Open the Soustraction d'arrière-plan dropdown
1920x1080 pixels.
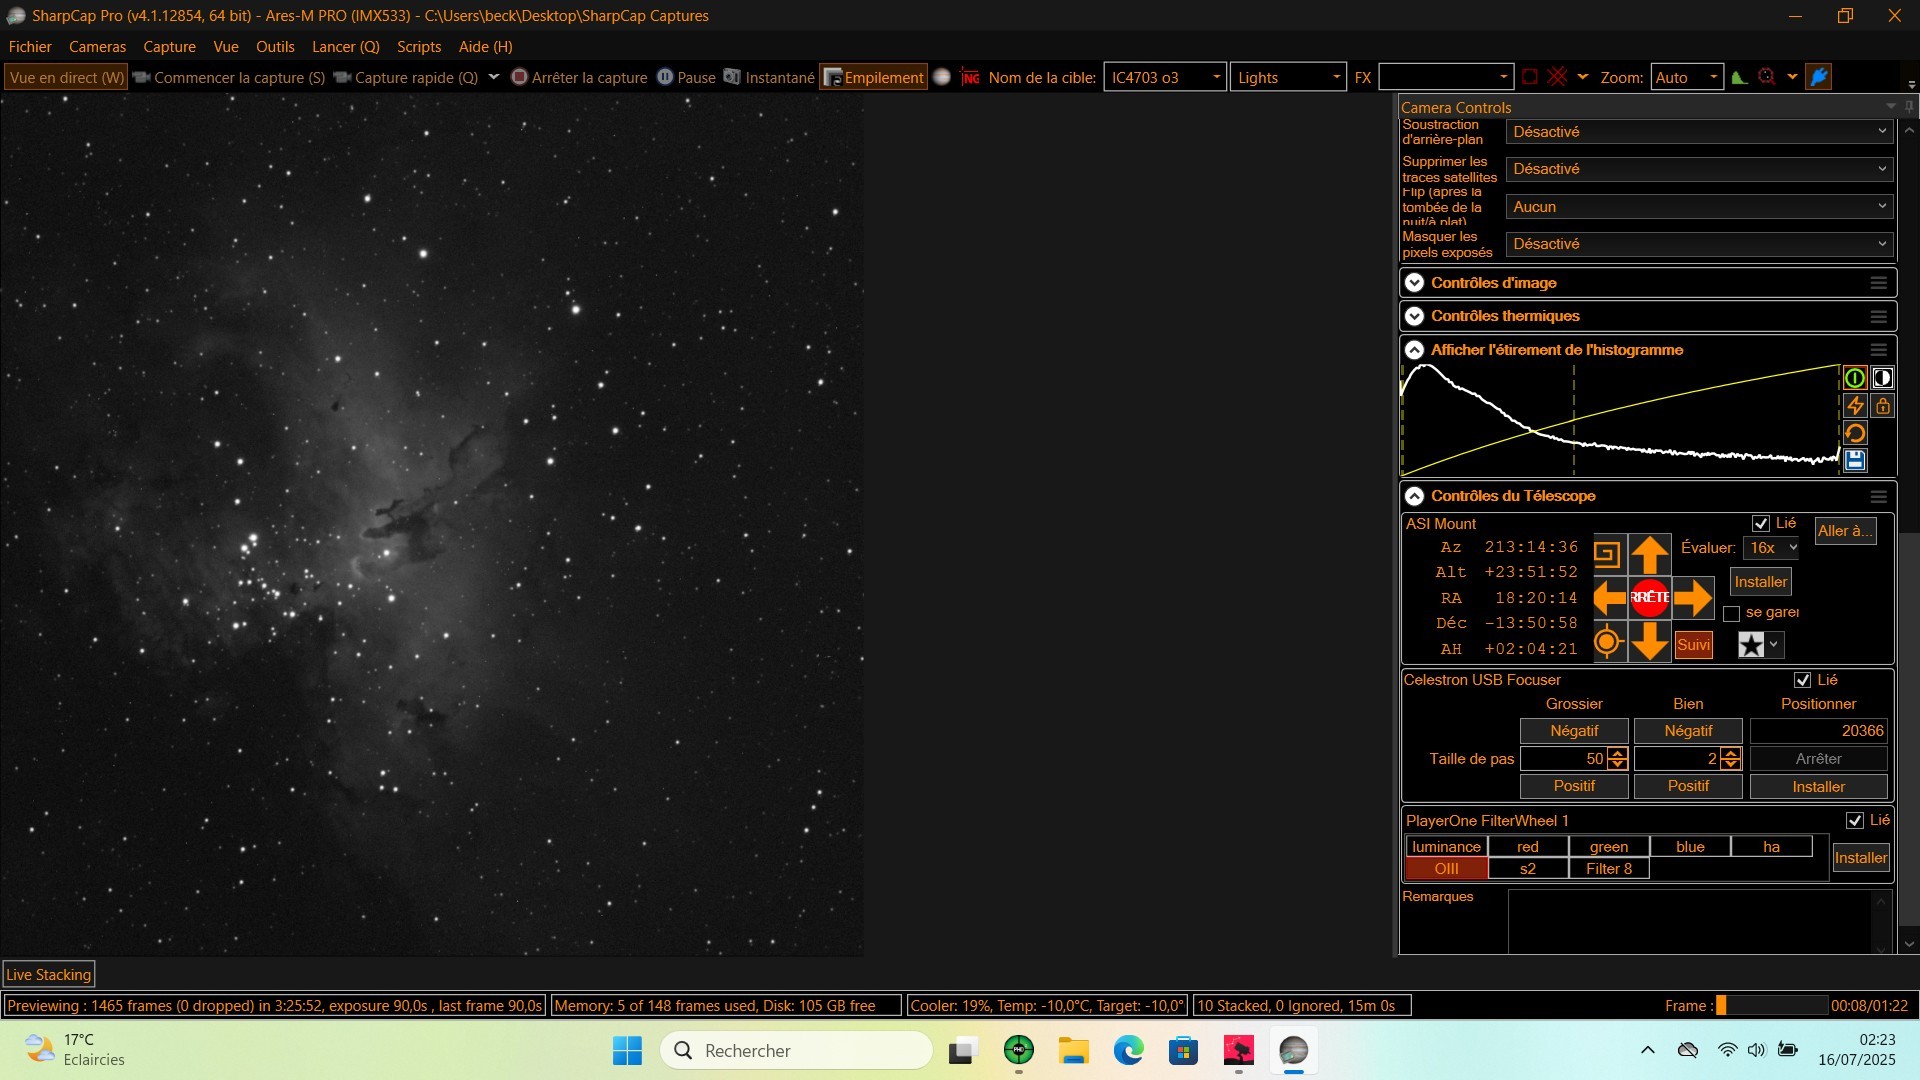[x=1700, y=132]
